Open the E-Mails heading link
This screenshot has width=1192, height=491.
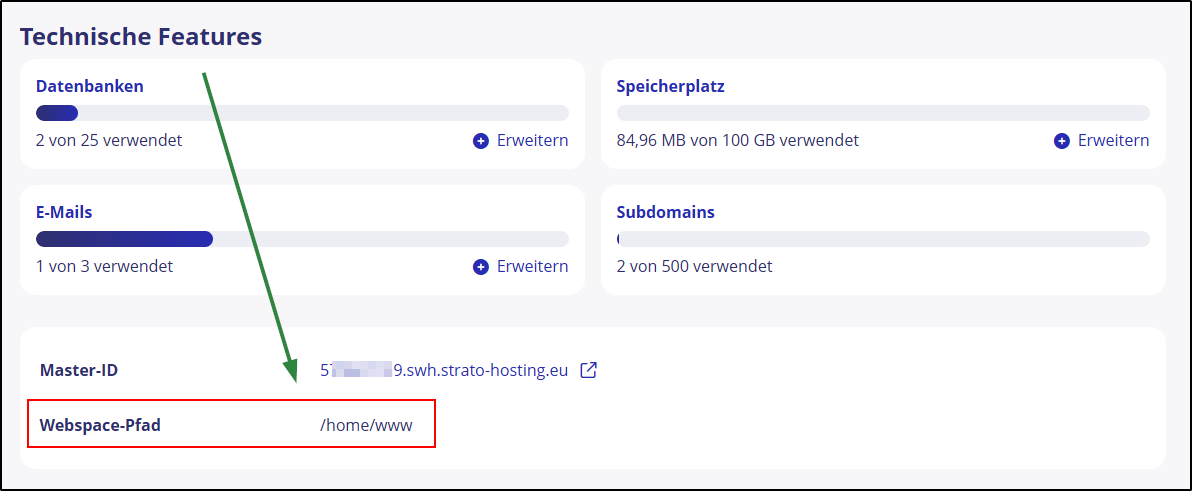click(64, 212)
